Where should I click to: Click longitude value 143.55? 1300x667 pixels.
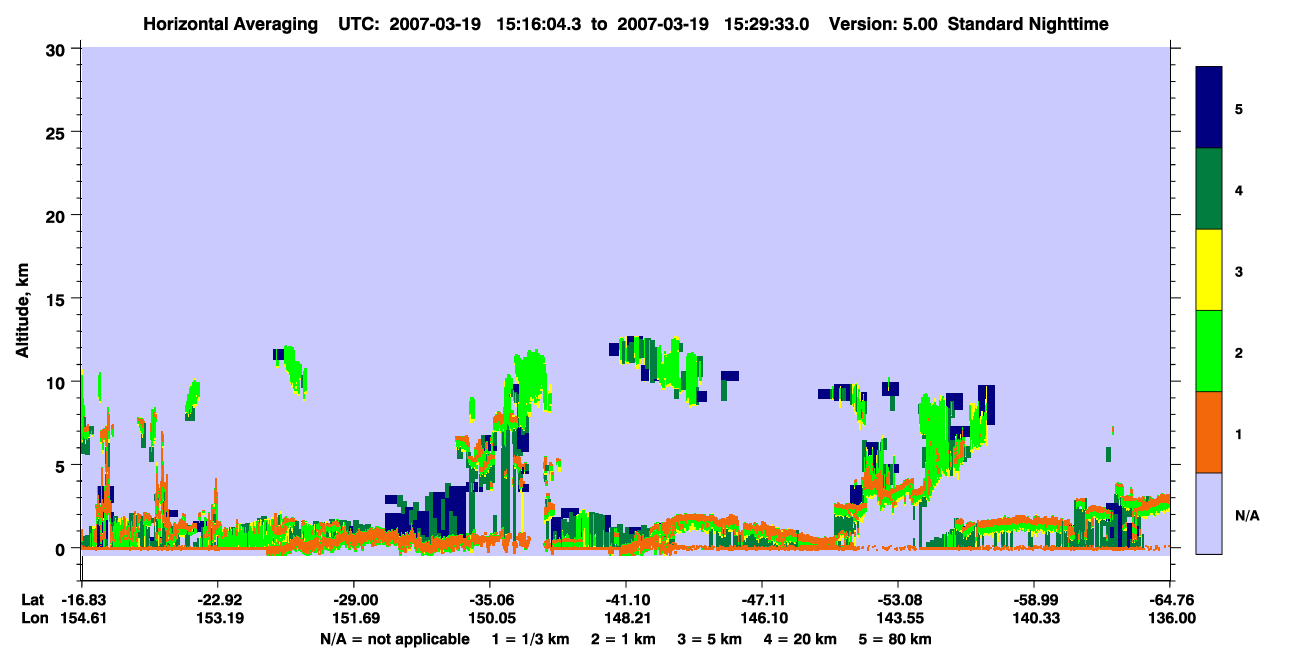pyautogui.click(x=898, y=619)
